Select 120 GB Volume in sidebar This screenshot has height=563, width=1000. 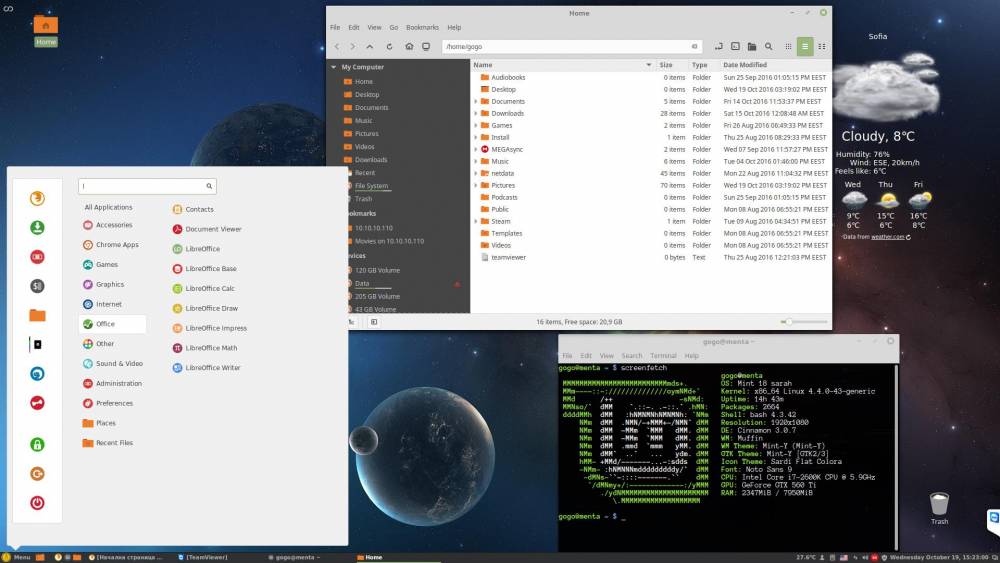click(x=377, y=270)
